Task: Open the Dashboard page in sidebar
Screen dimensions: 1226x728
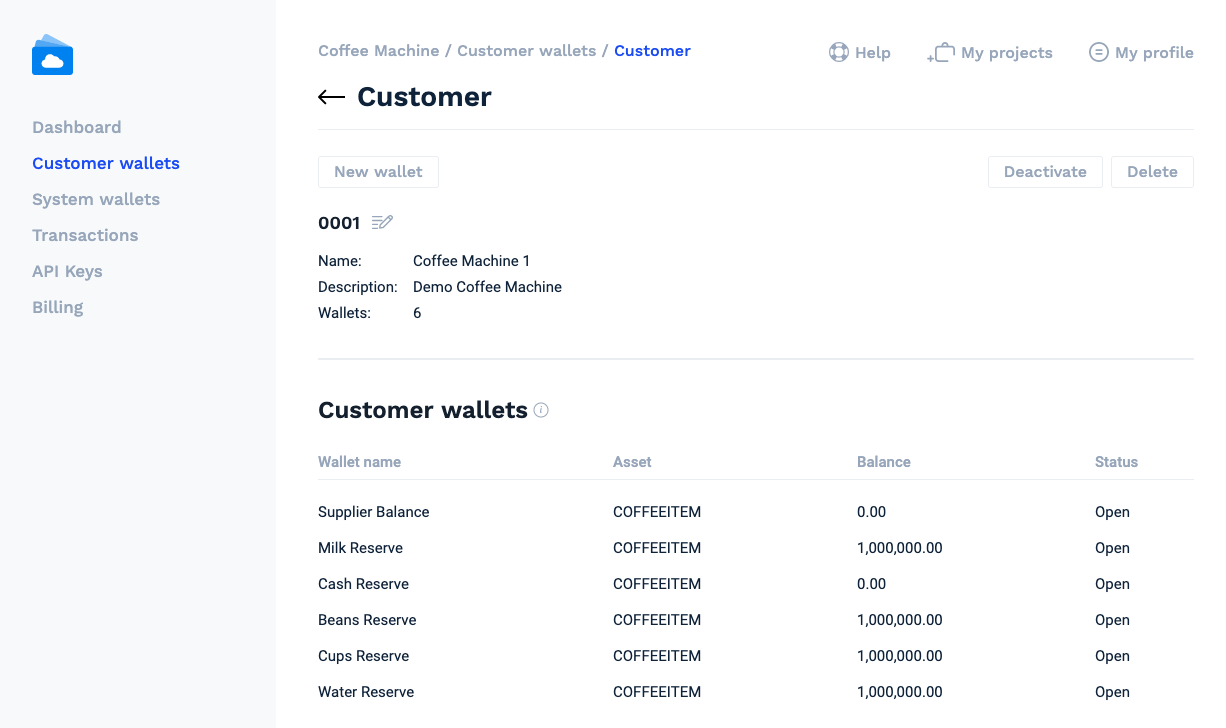Action: (x=77, y=127)
